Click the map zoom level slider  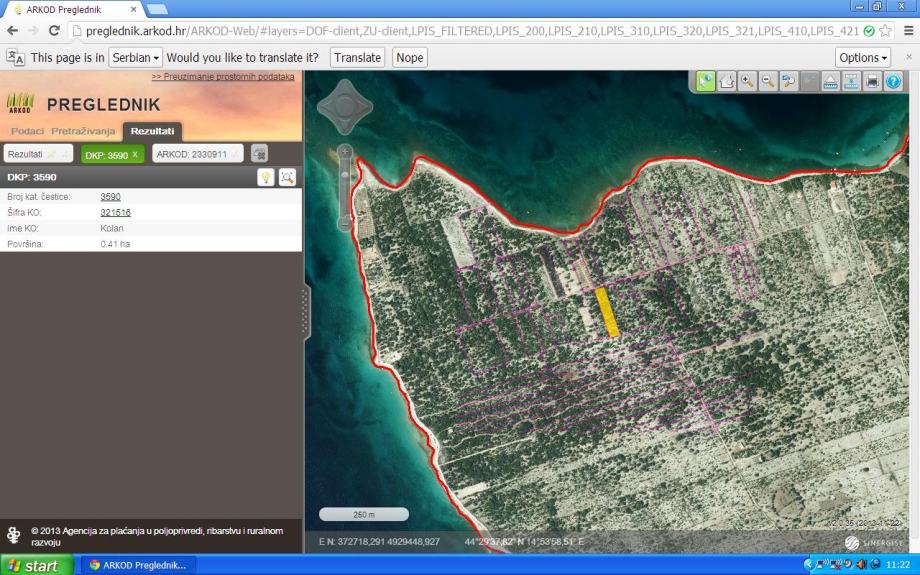pyautogui.click(x=345, y=188)
